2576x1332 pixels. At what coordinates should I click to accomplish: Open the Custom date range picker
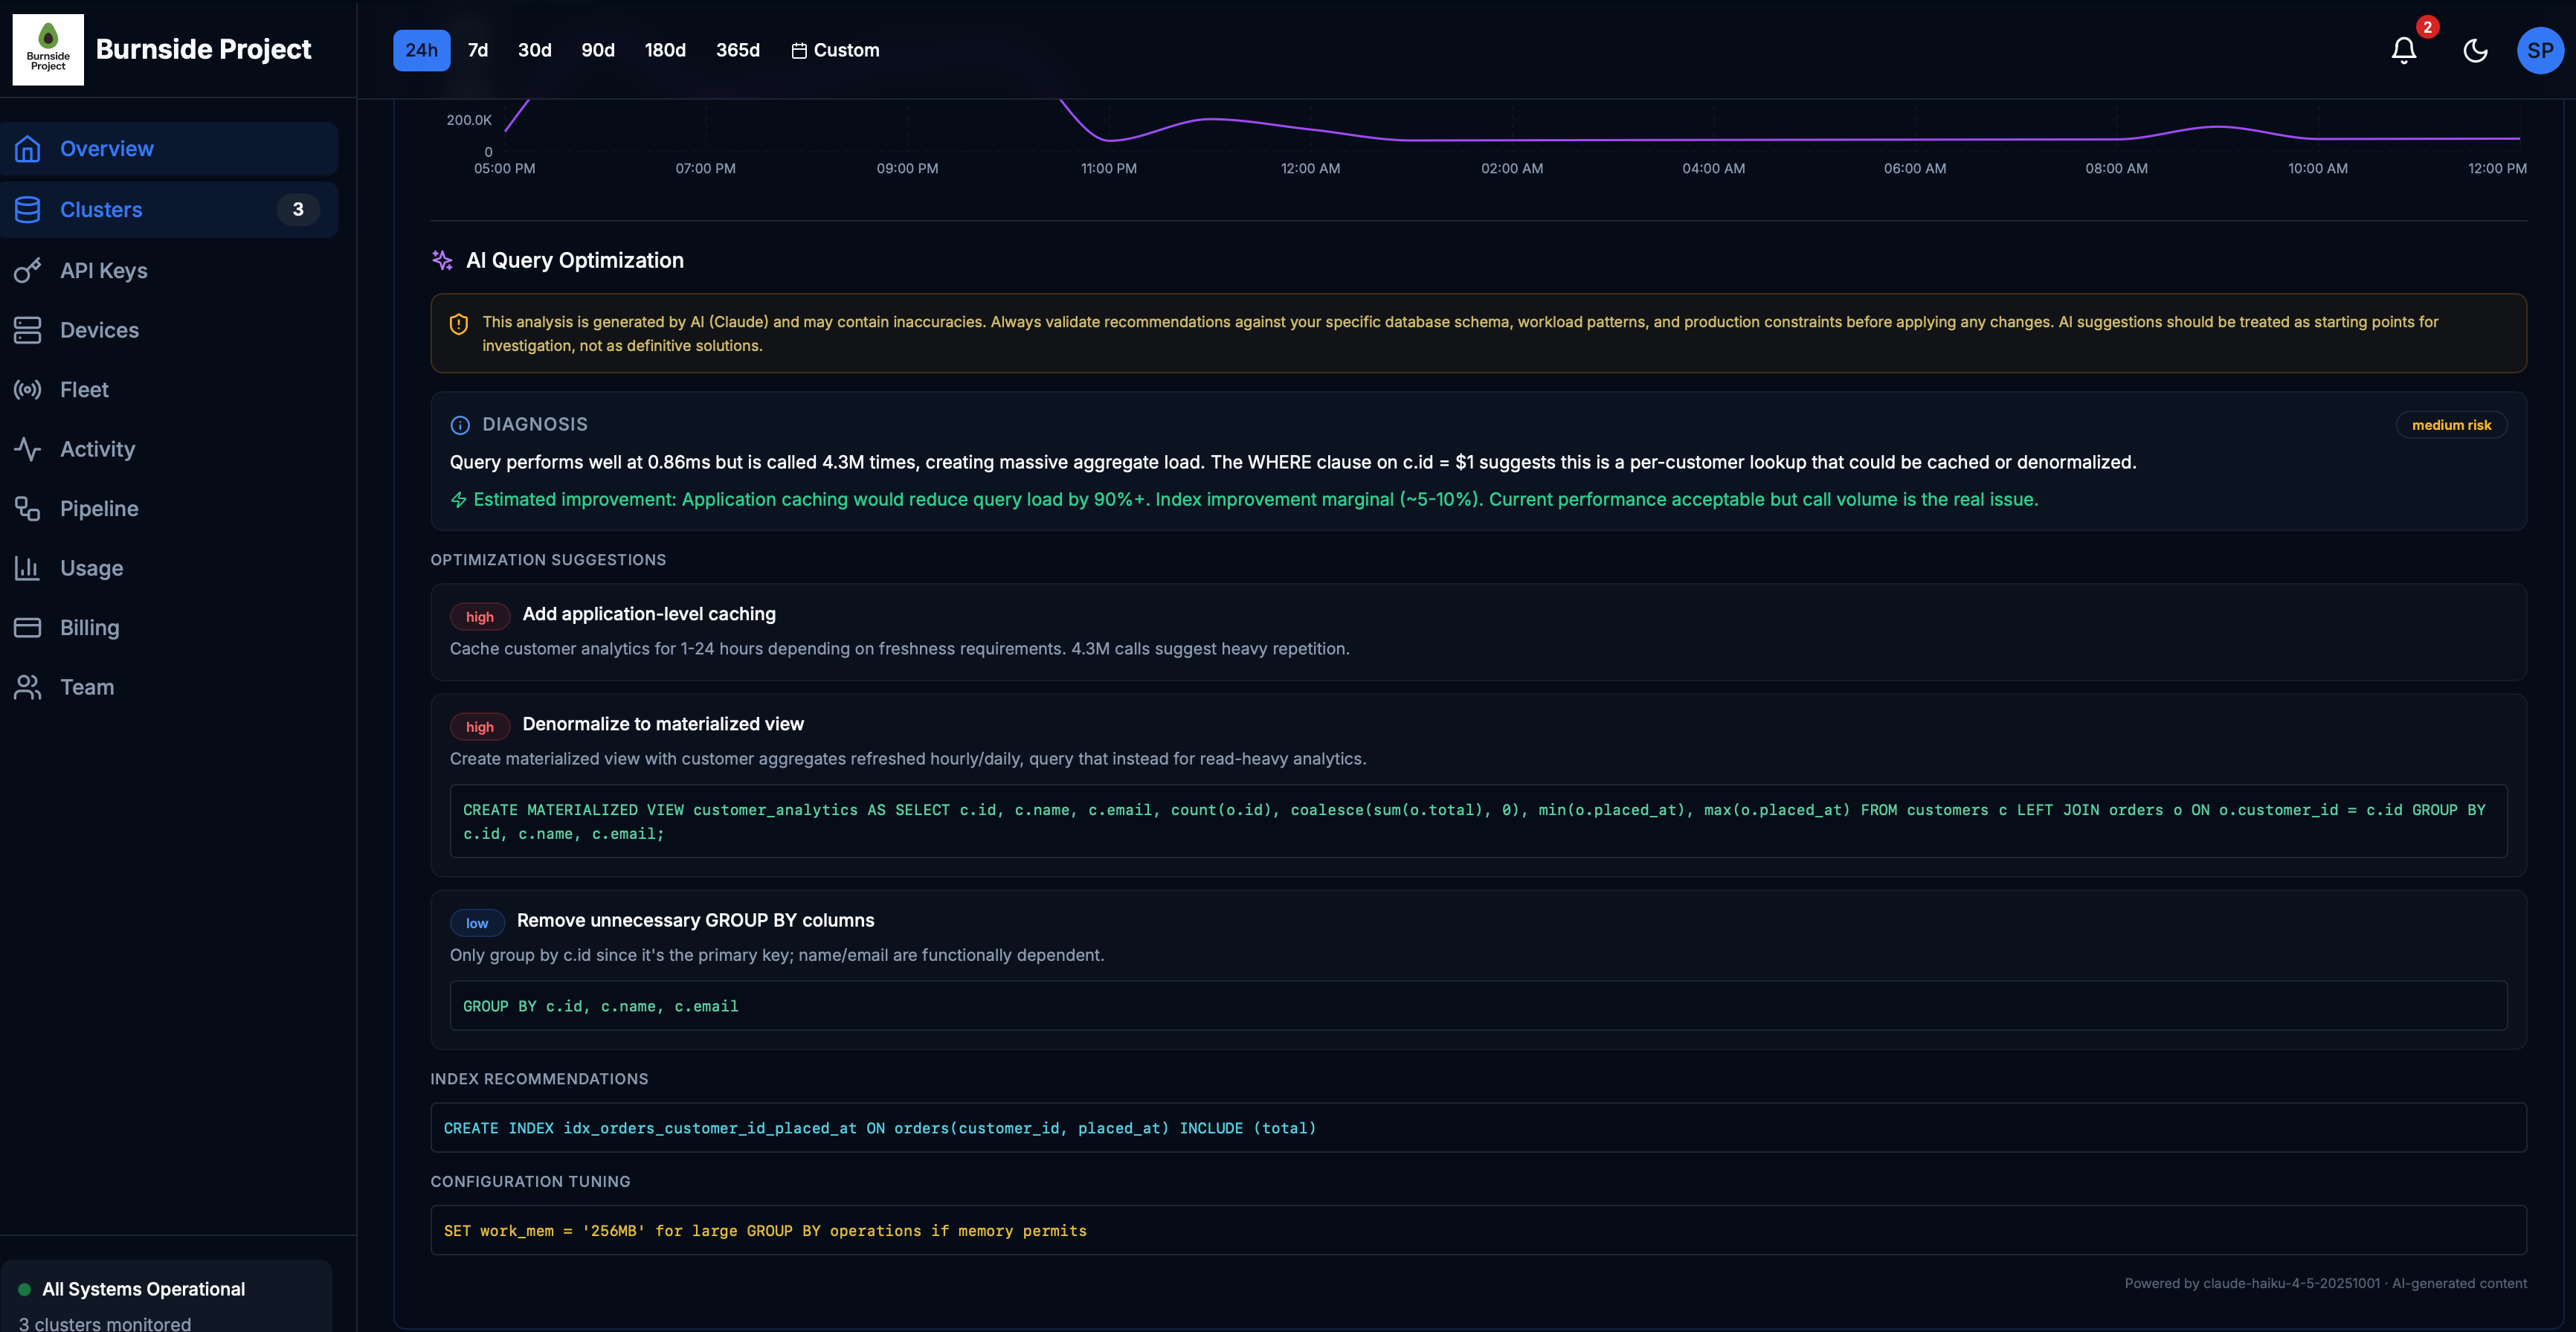(x=835, y=50)
